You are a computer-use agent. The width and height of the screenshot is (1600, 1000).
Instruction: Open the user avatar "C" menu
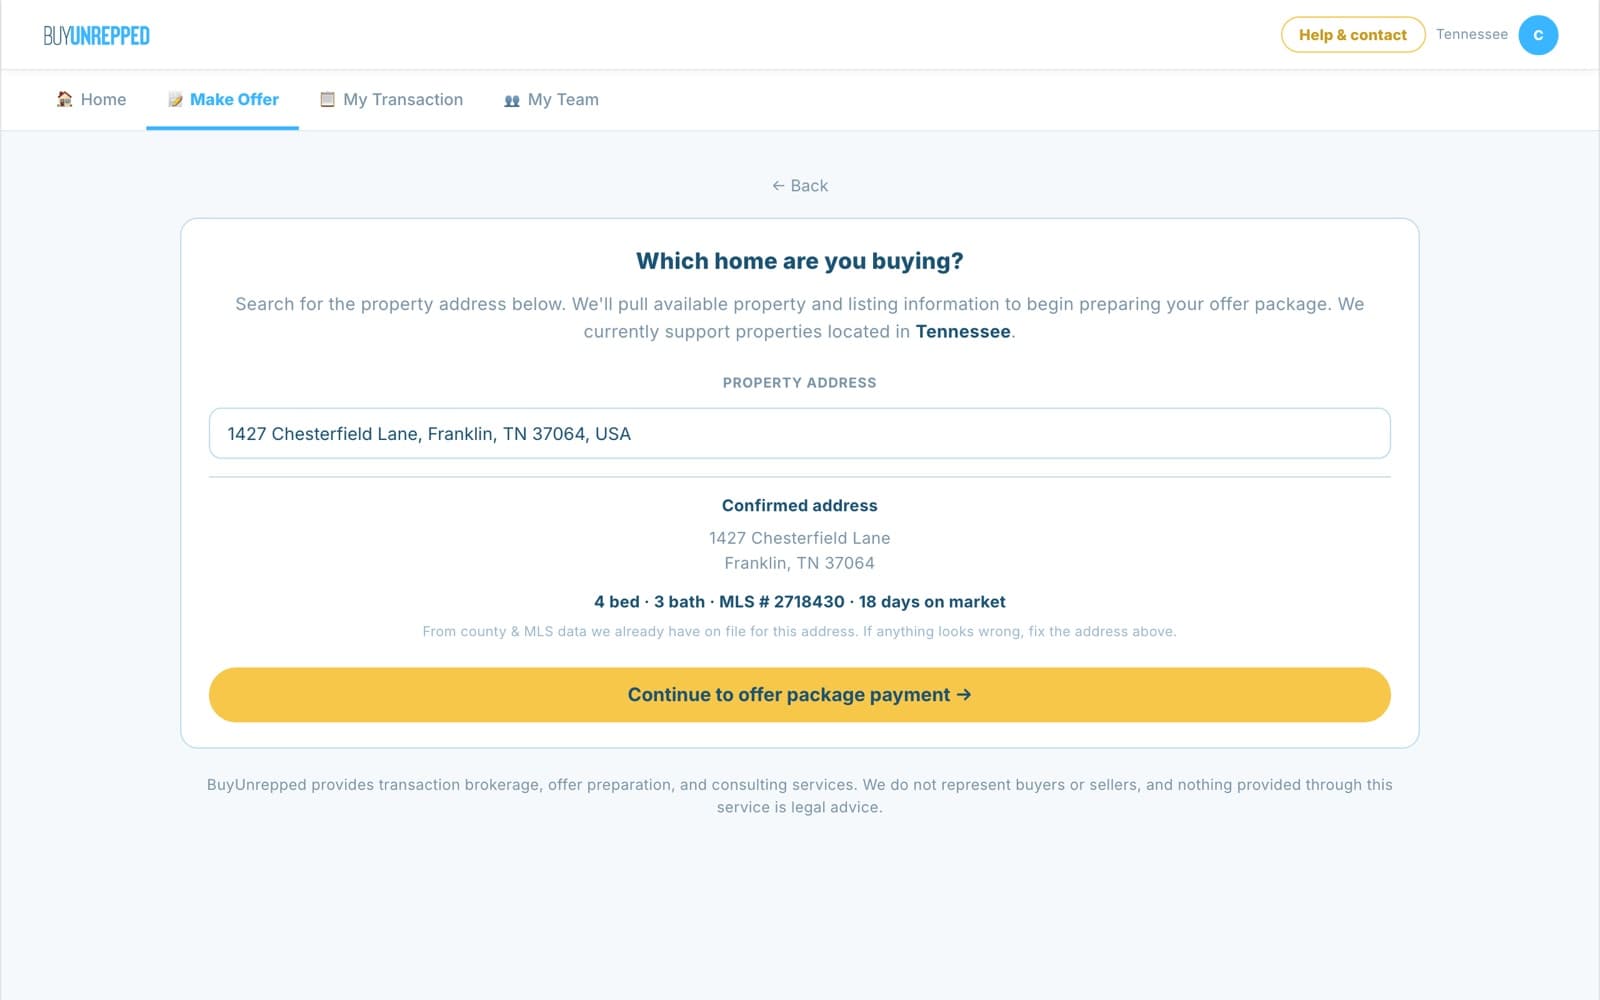click(x=1538, y=35)
